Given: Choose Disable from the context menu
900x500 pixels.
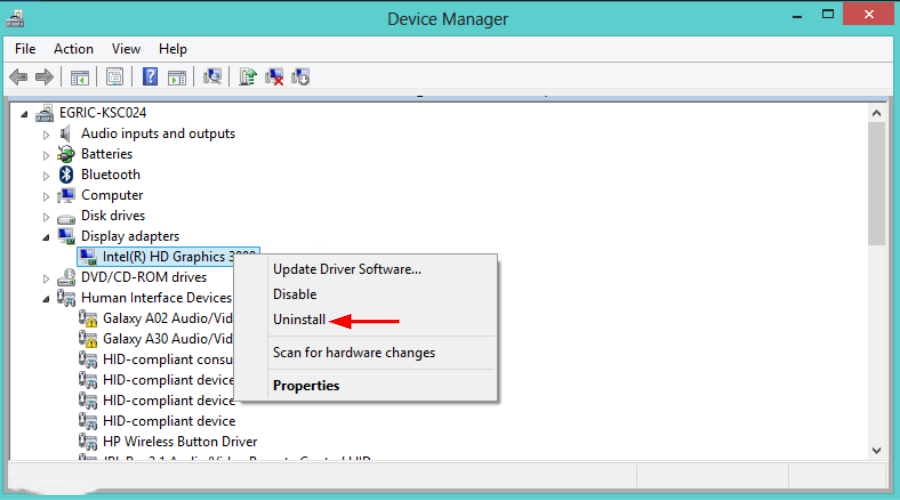Looking at the screenshot, I should 295,295.
